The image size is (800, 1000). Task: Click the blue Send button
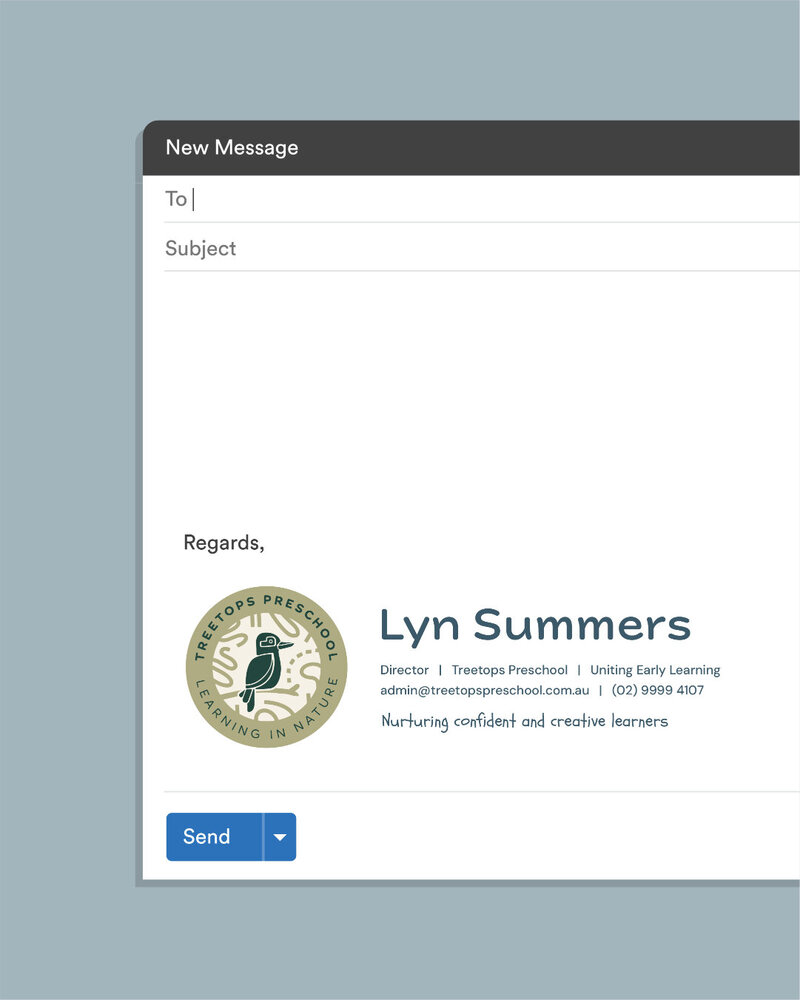pos(214,836)
